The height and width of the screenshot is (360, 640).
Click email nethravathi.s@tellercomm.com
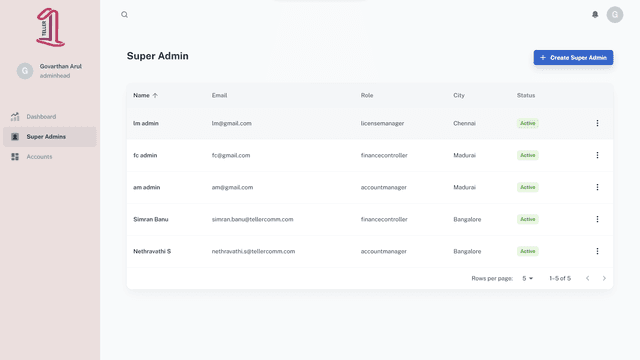click(x=253, y=251)
